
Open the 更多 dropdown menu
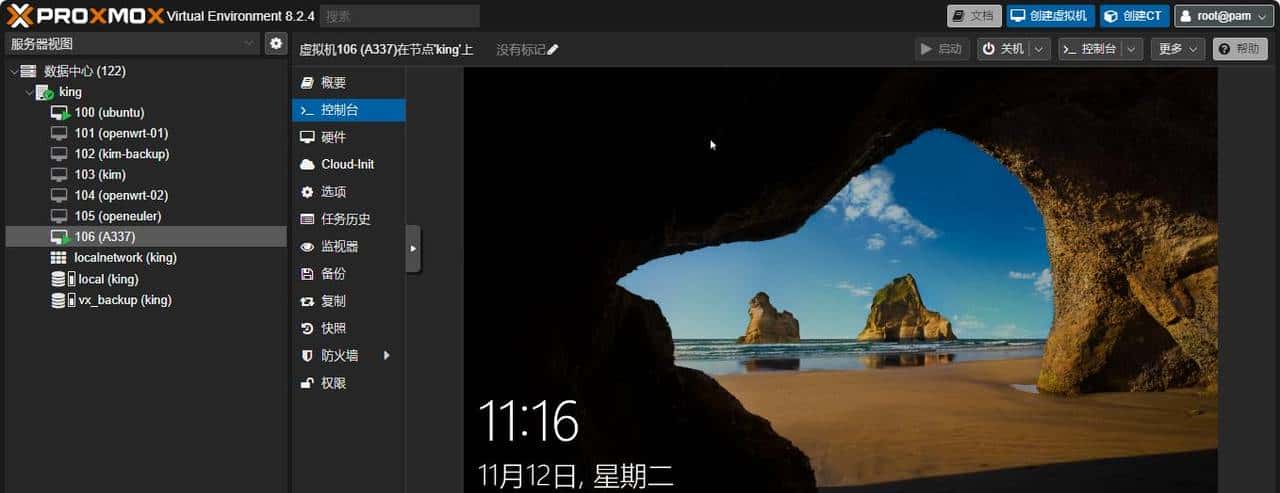[1178, 49]
